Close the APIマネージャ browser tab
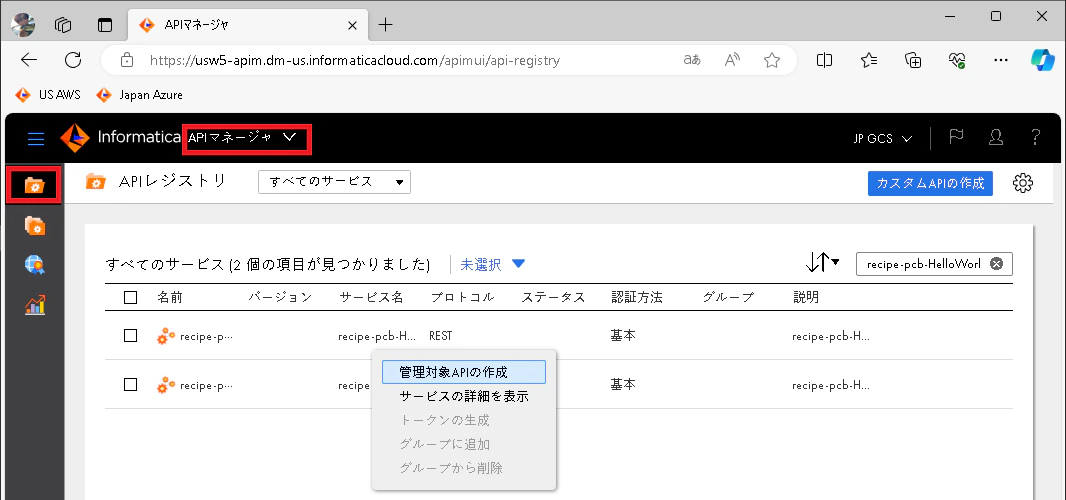 point(352,25)
